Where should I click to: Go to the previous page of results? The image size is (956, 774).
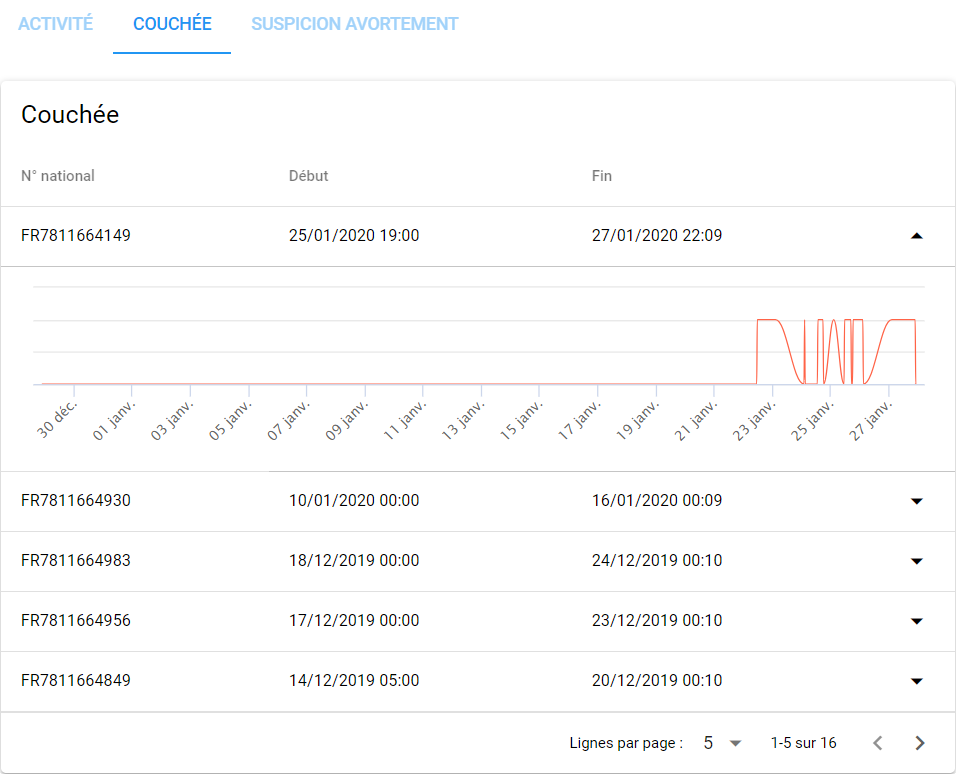[x=878, y=743]
